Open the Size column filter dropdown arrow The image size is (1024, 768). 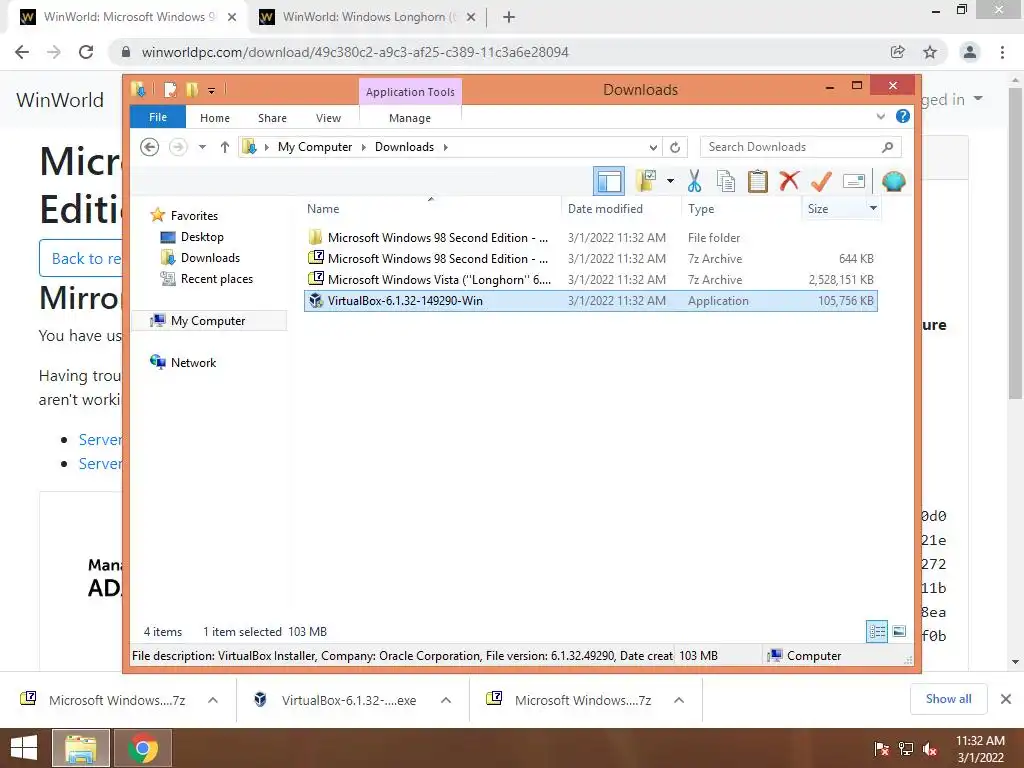873,208
